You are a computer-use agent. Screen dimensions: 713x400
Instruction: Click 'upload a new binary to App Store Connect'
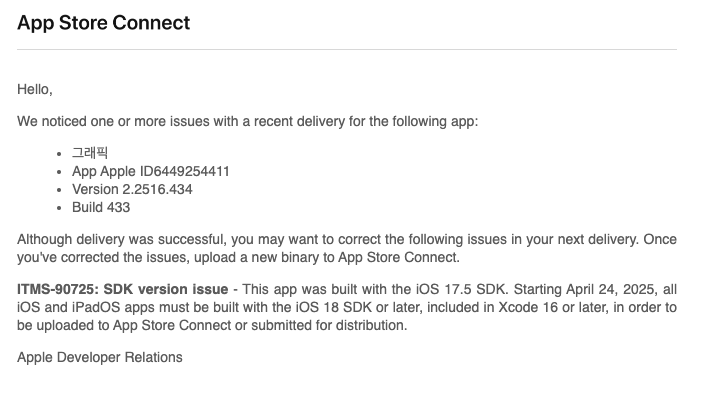[x=326, y=257]
